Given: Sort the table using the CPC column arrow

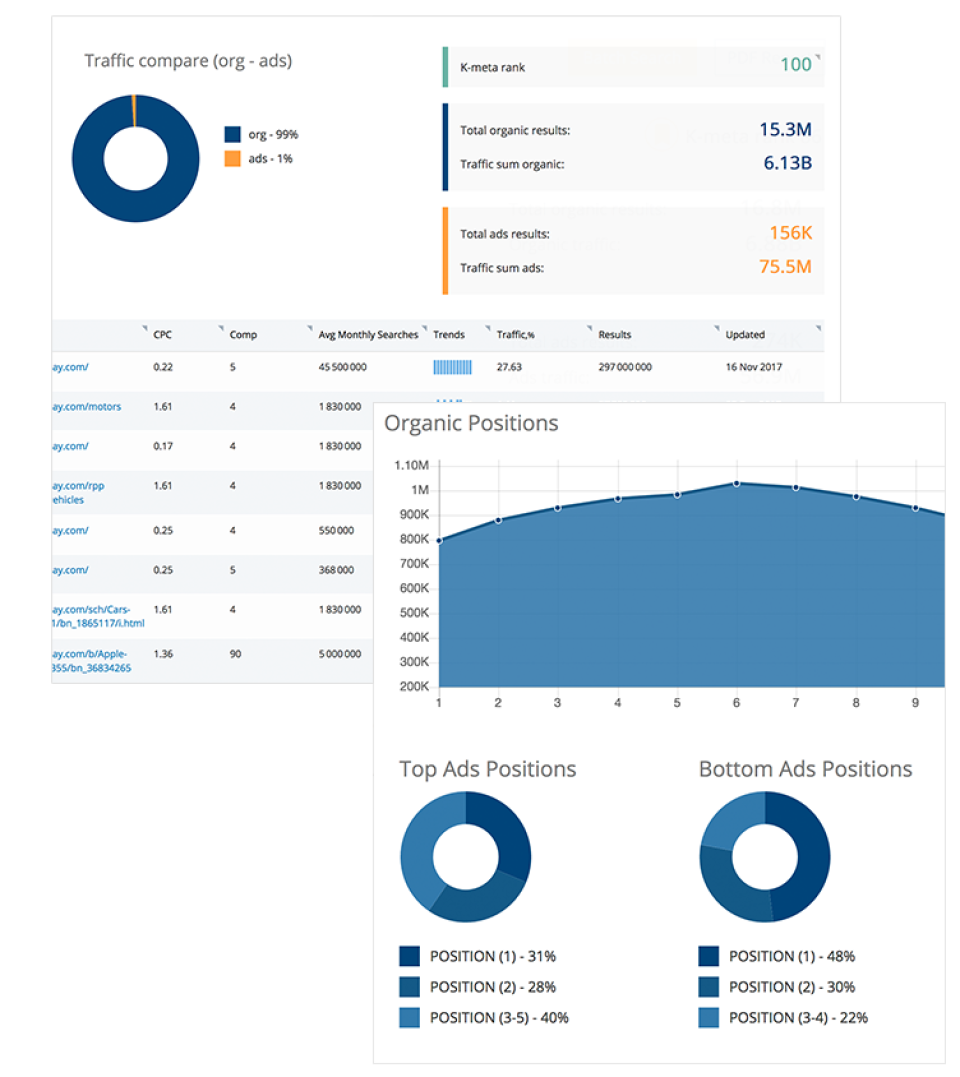Looking at the screenshot, I should [145, 328].
